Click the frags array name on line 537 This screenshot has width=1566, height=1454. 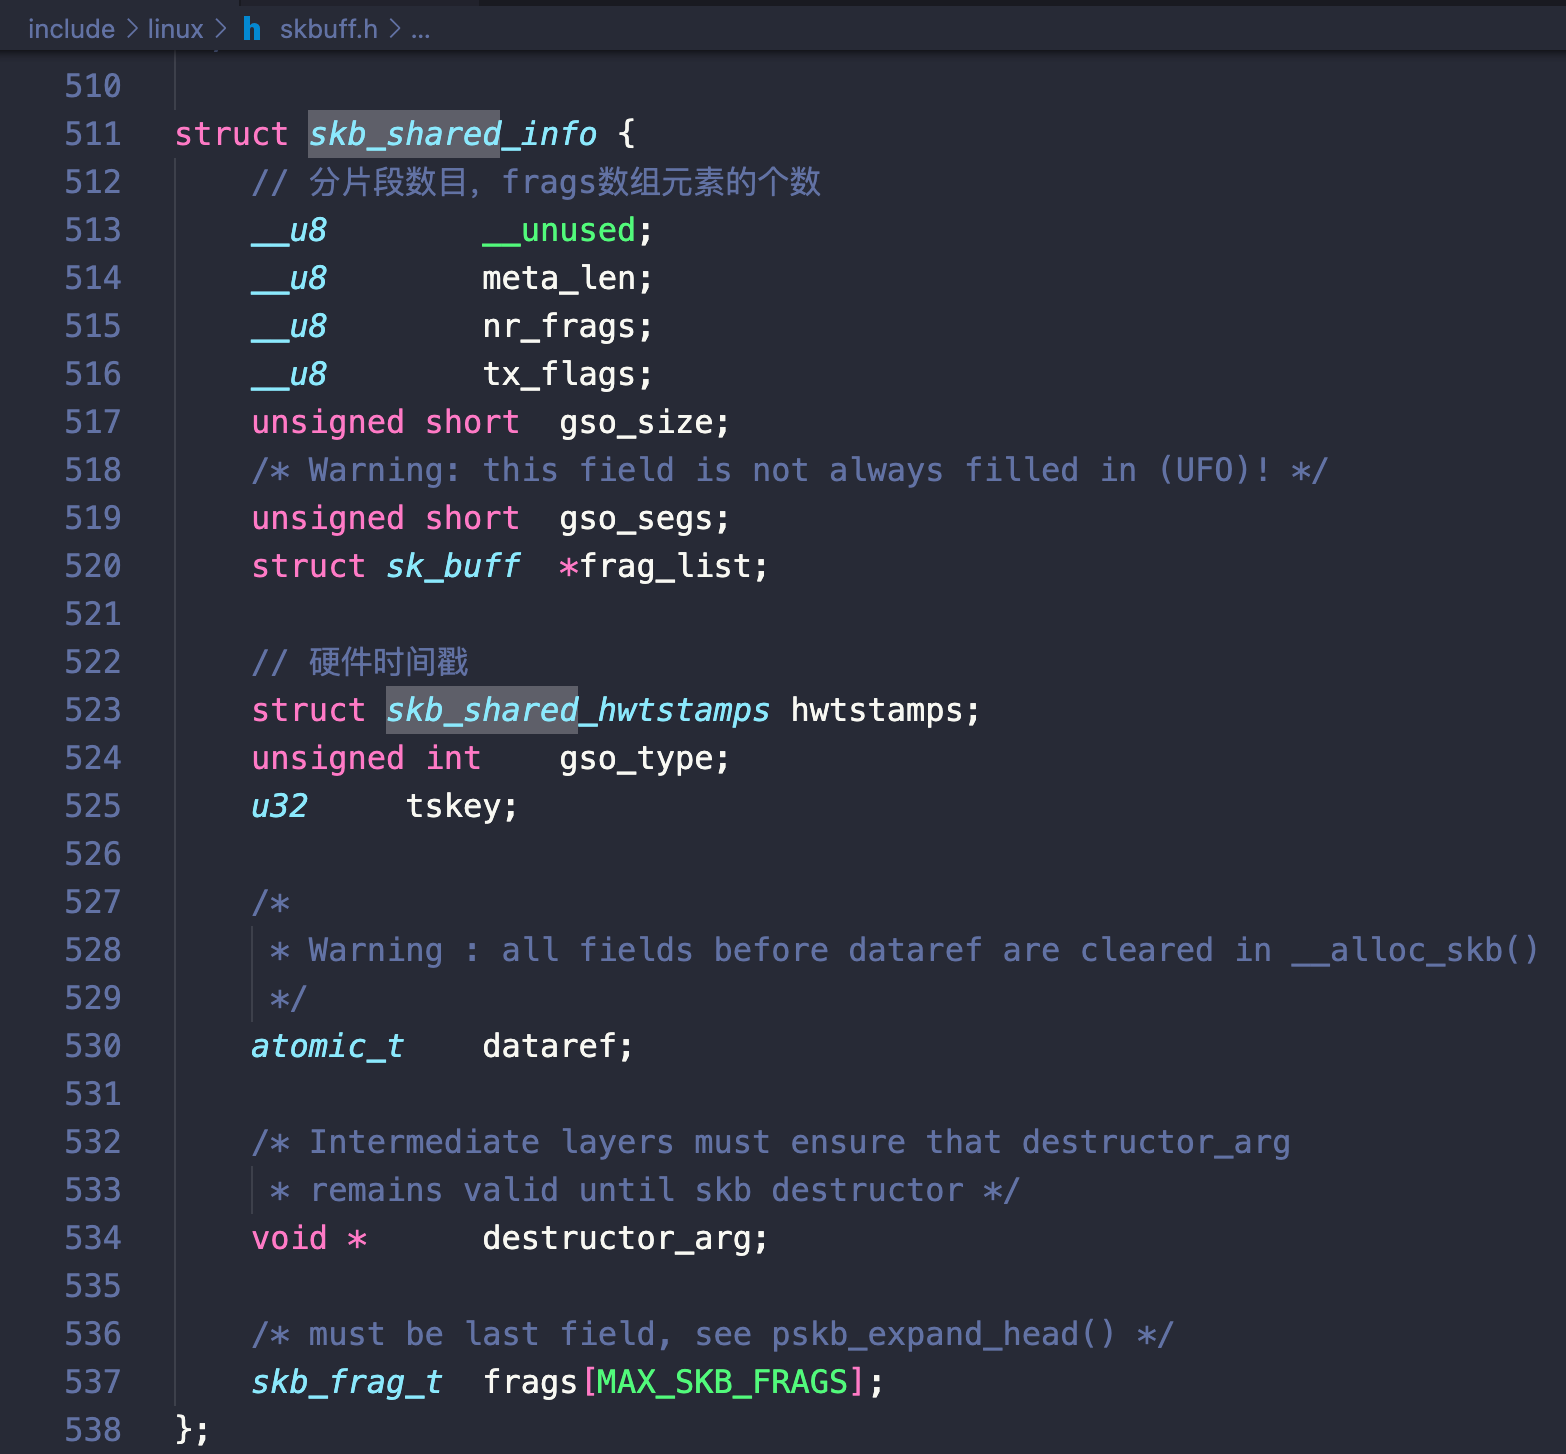[530, 1382]
